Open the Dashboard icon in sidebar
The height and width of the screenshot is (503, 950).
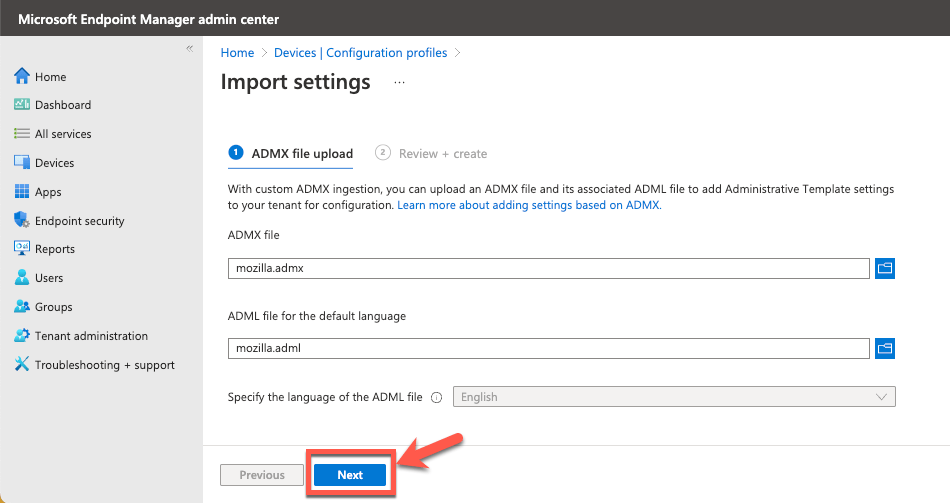(22, 105)
